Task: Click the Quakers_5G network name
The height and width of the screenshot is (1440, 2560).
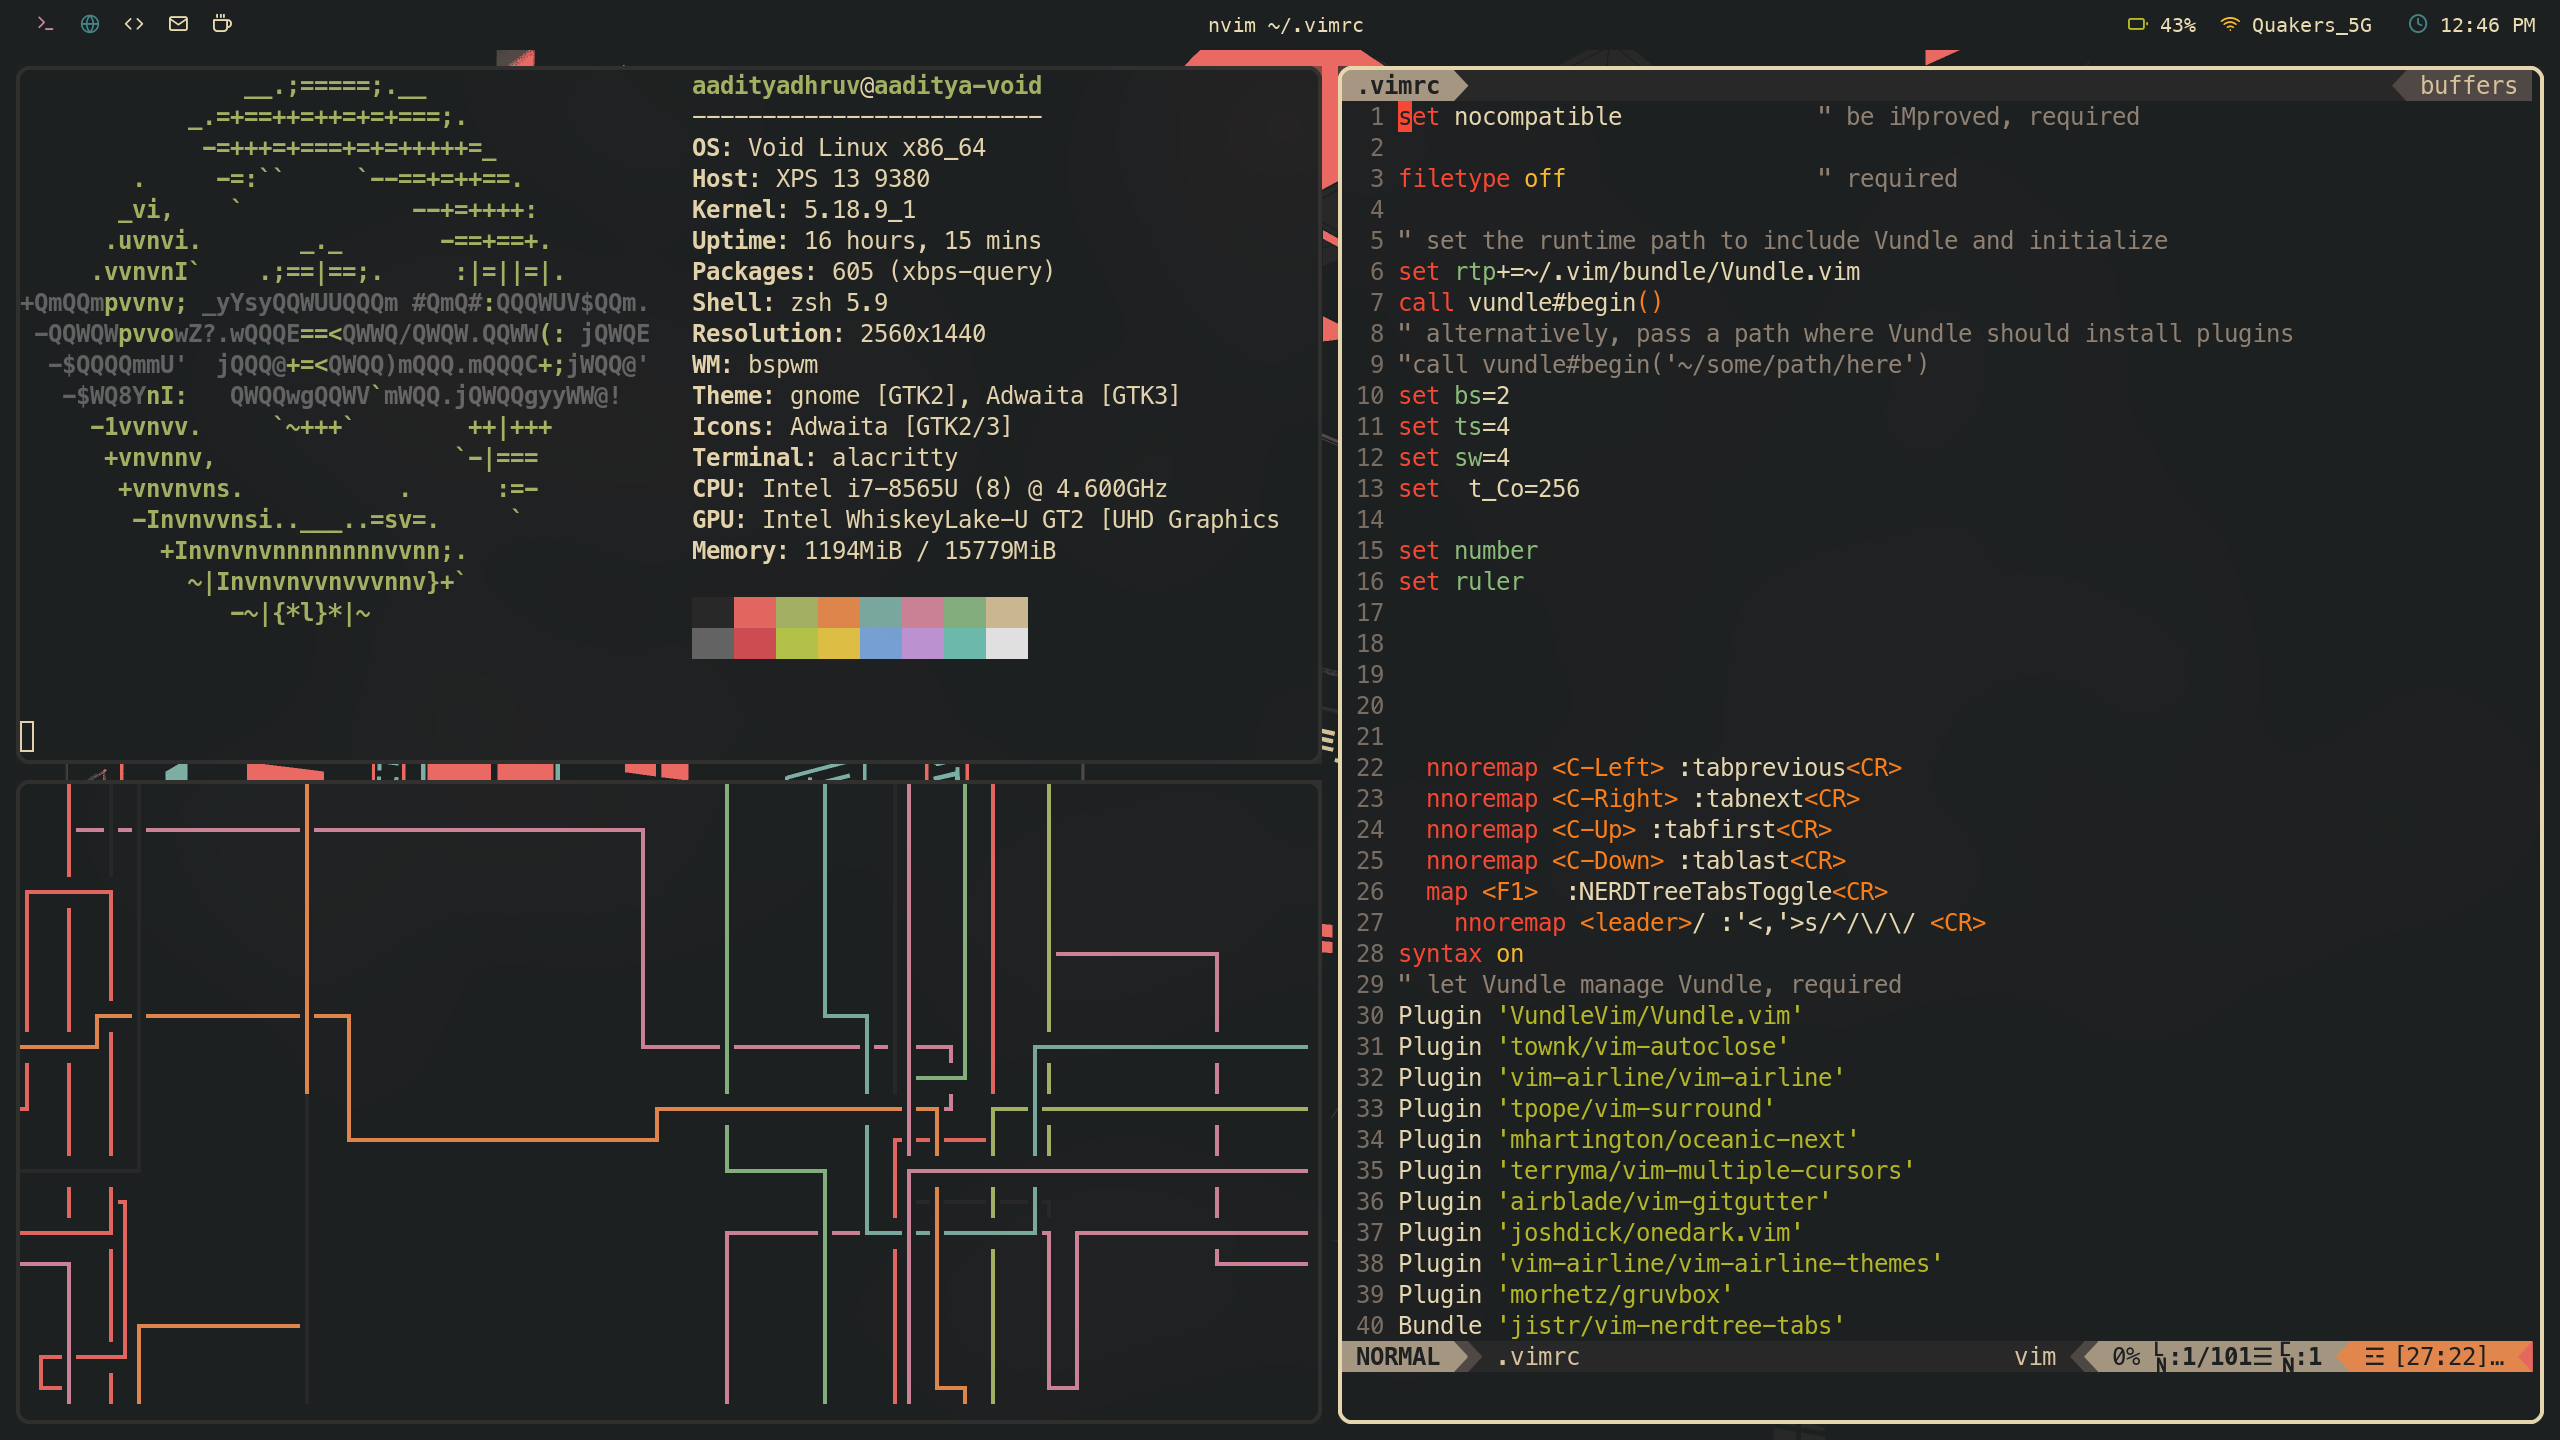Action: click(2311, 25)
